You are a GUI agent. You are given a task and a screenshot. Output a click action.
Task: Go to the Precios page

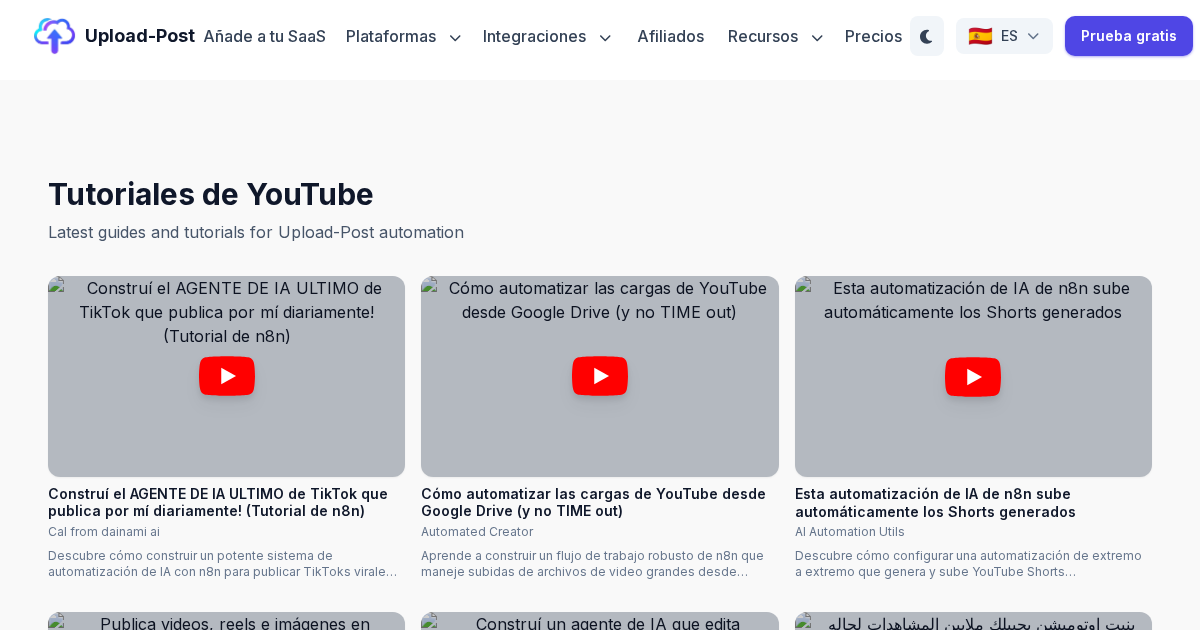coord(873,36)
